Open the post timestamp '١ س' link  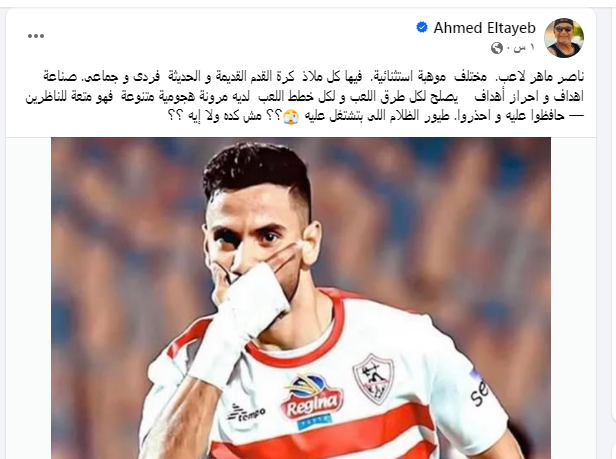(524, 48)
